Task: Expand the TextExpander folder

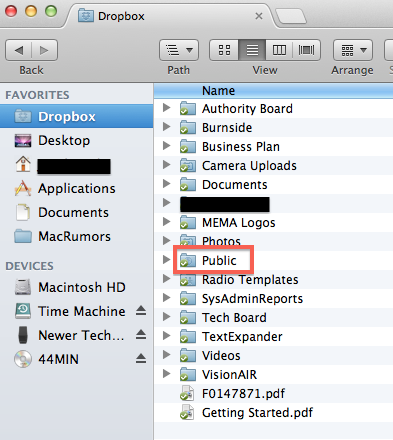Action: click(x=166, y=336)
